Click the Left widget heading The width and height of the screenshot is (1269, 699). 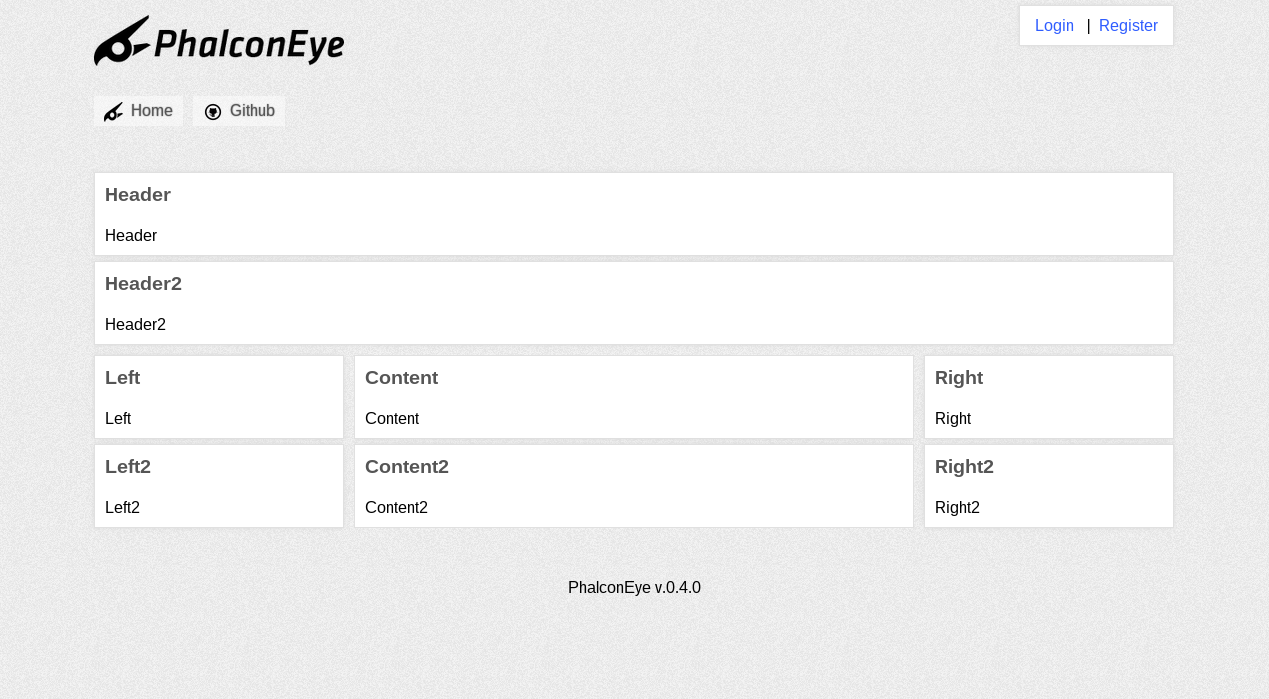pyautogui.click(x=122, y=378)
